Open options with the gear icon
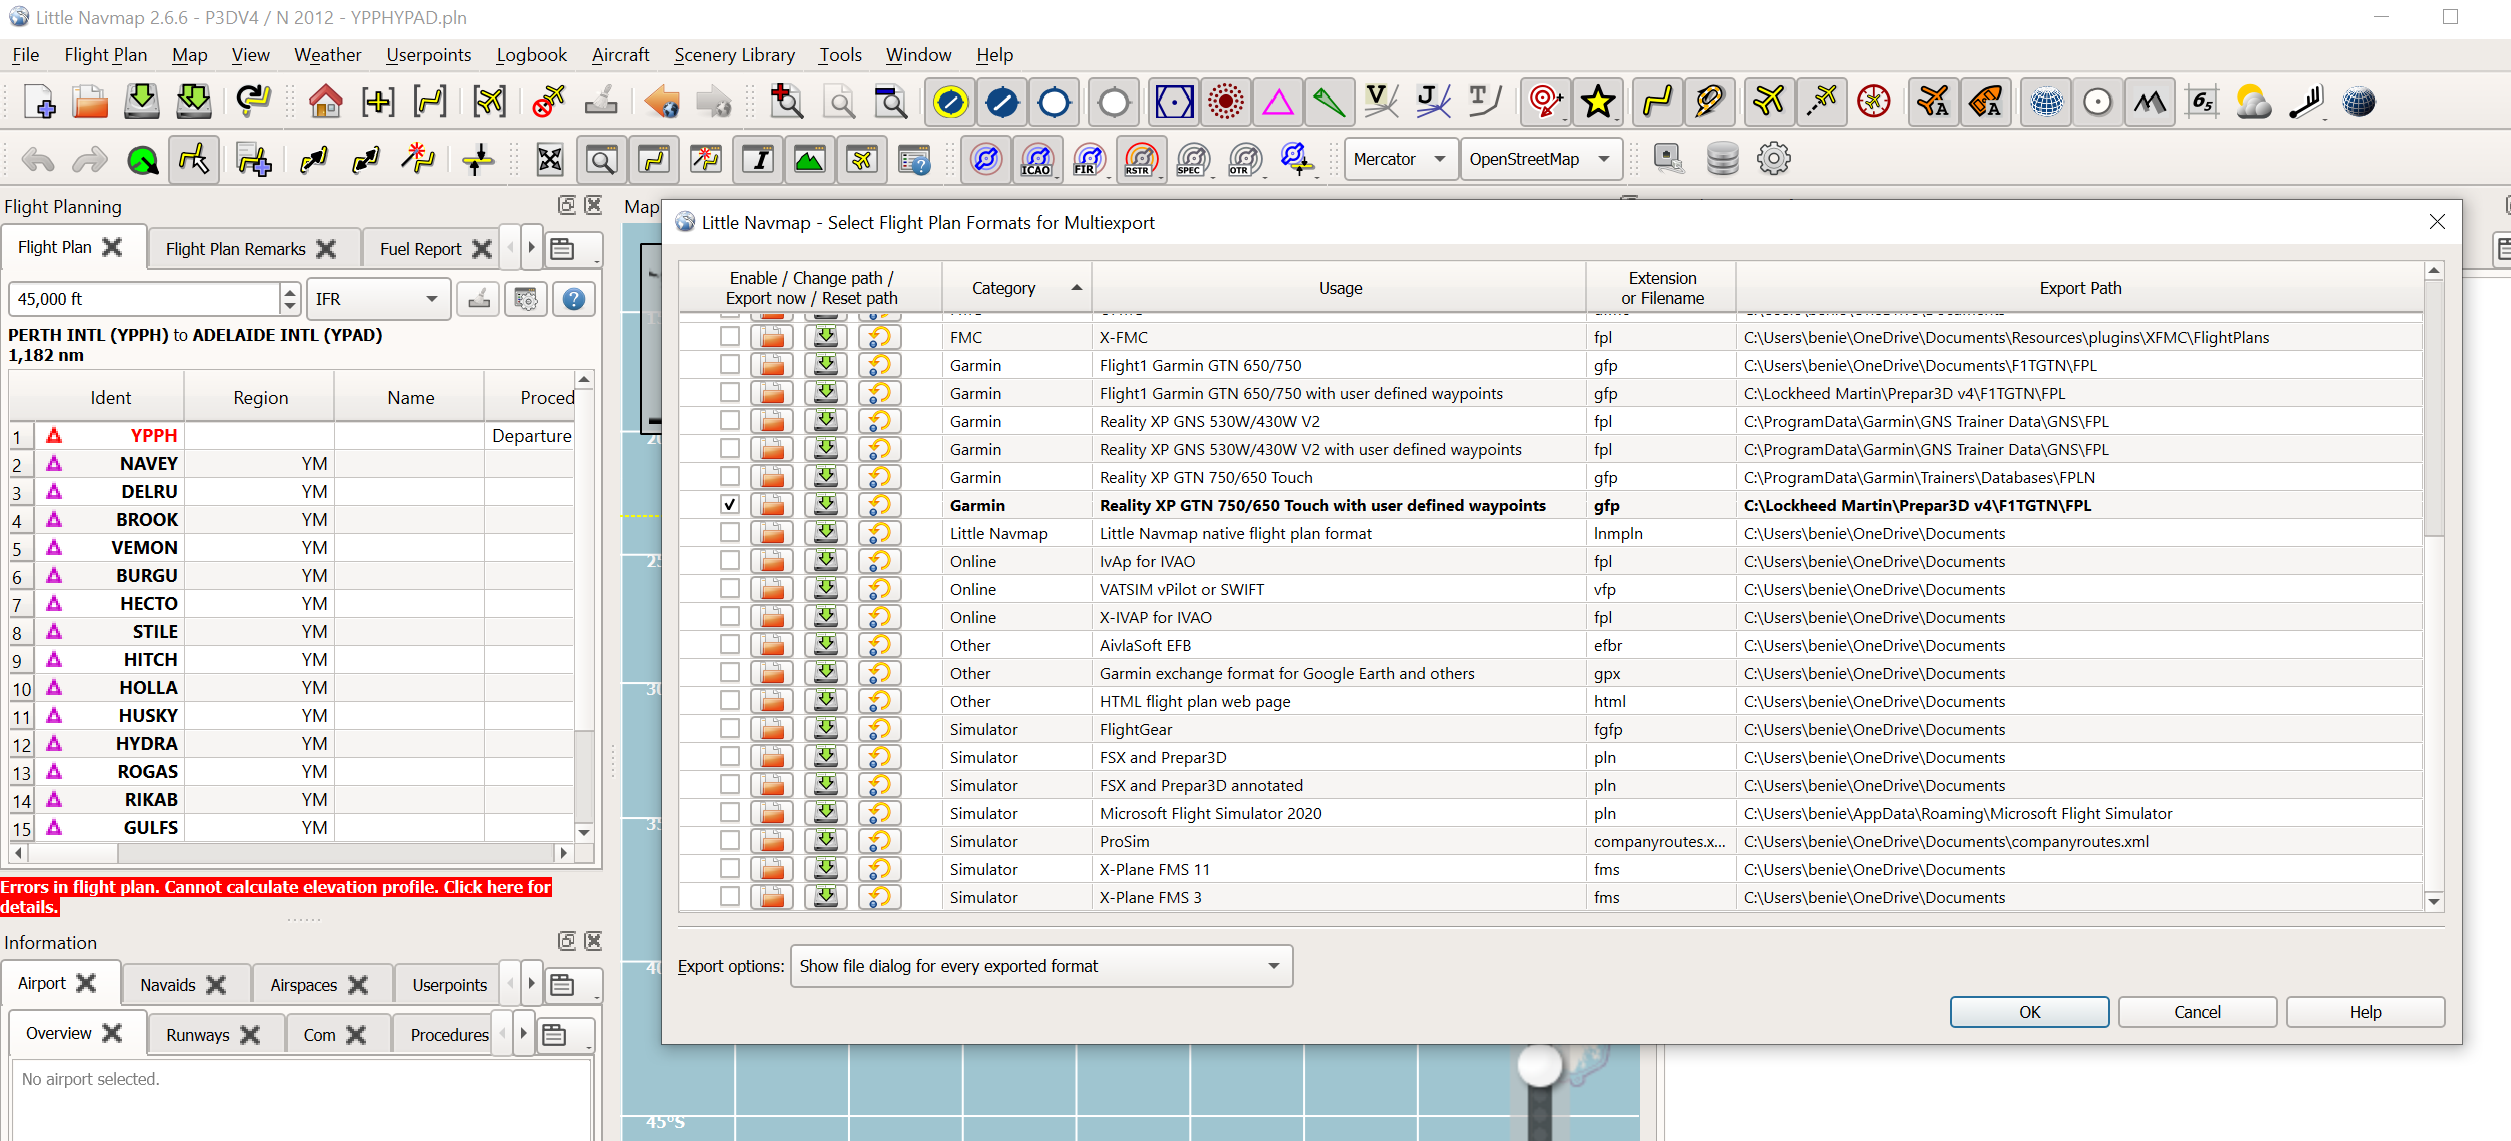This screenshot has width=2511, height=1141. (1773, 159)
